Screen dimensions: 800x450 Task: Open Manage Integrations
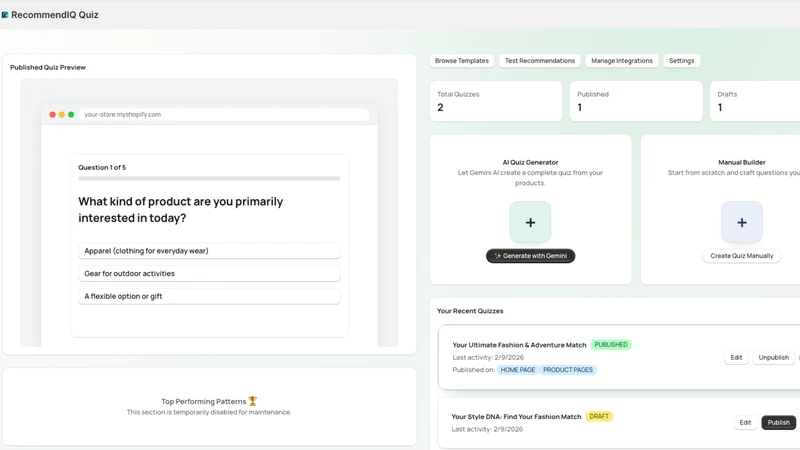[622, 61]
